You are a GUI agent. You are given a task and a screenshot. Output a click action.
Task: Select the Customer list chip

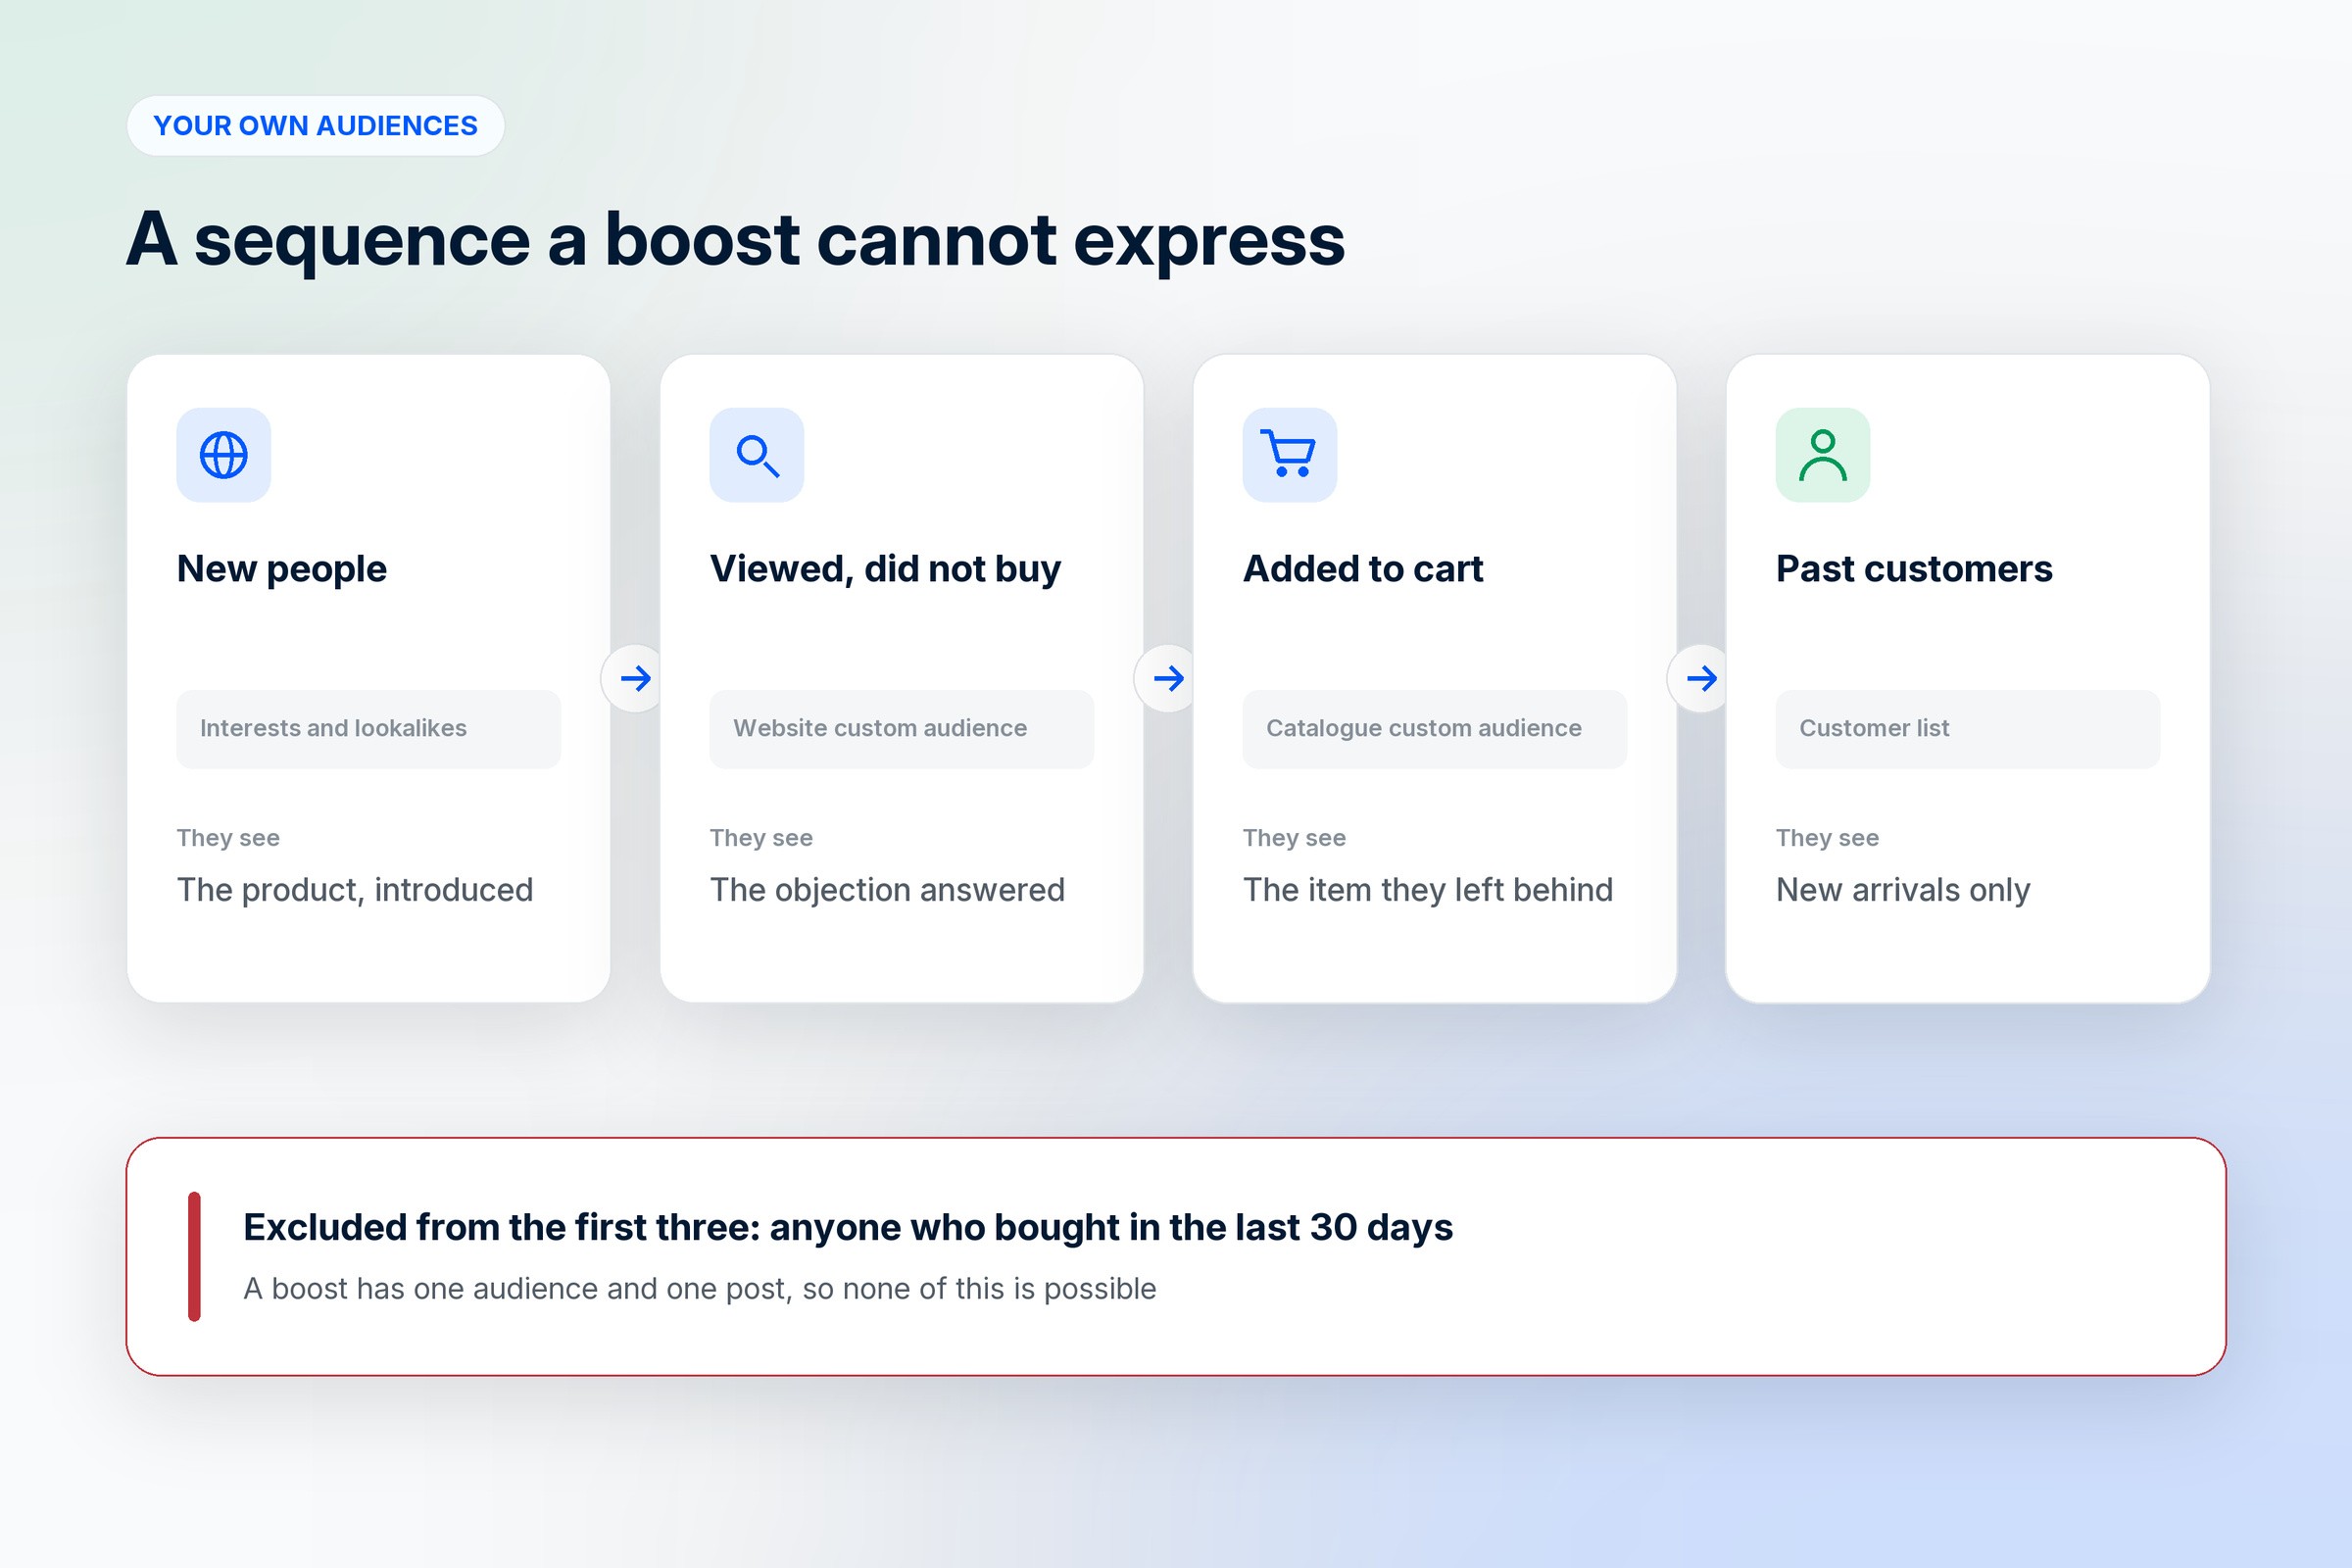tap(1967, 729)
